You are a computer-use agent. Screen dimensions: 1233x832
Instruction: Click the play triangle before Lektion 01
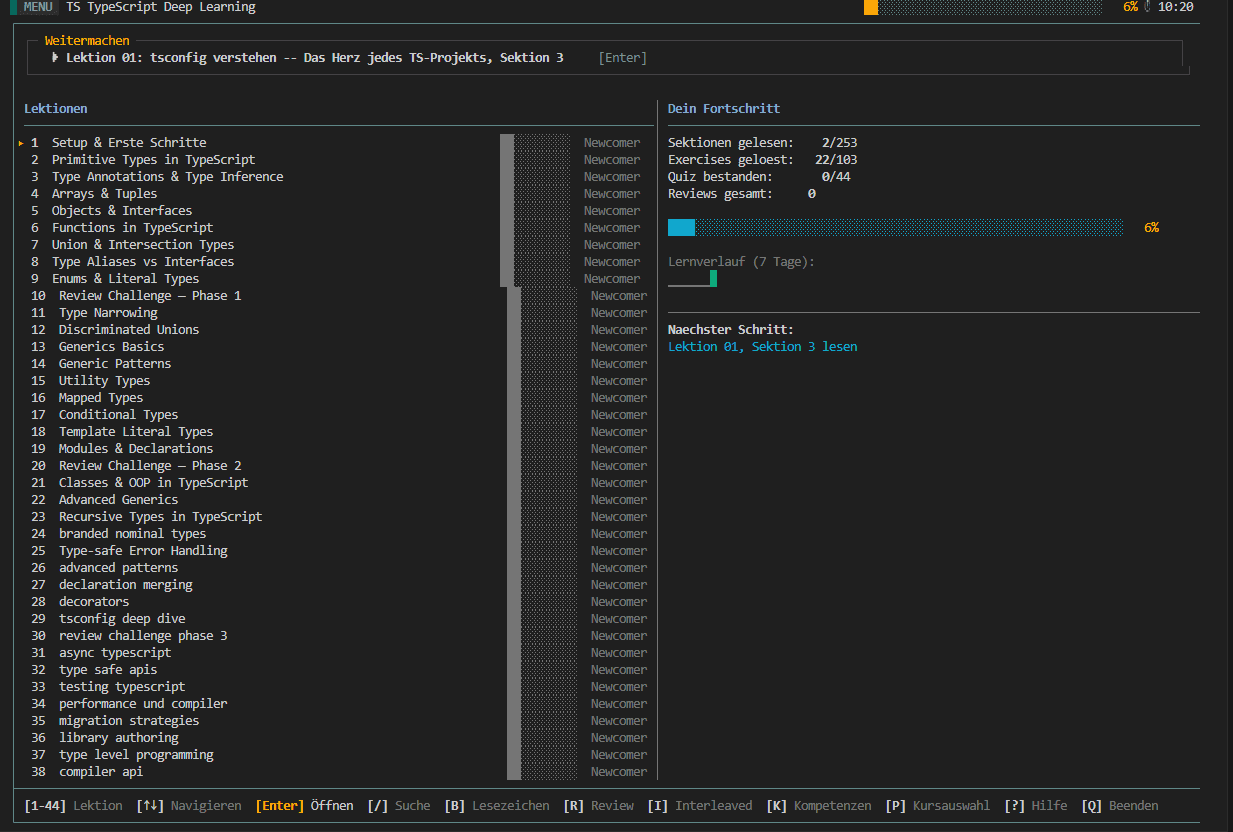click(x=56, y=58)
